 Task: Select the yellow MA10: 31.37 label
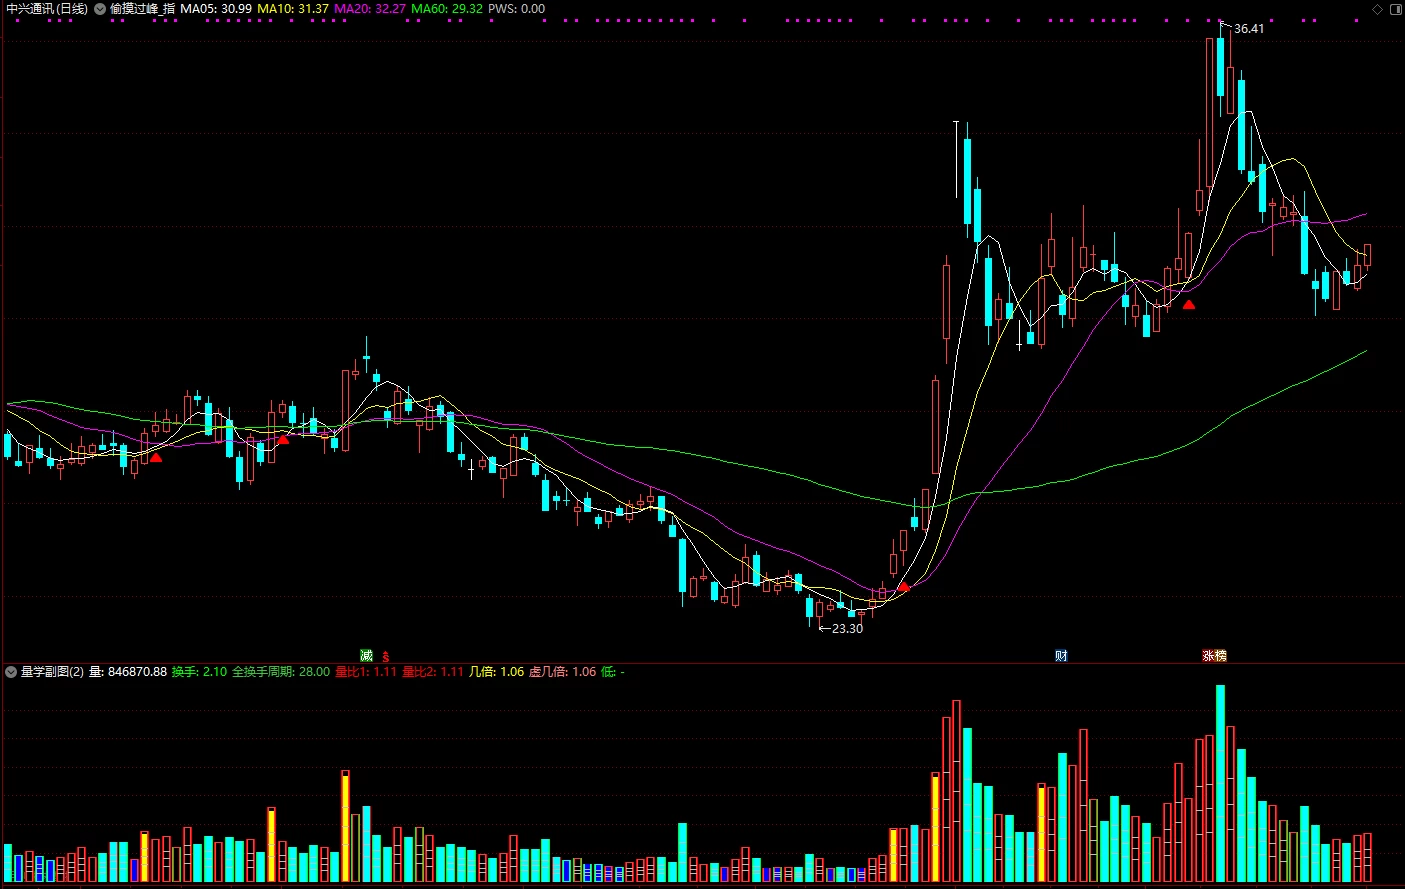[293, 9]
